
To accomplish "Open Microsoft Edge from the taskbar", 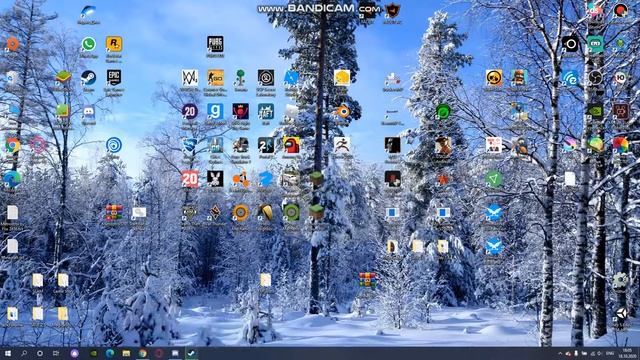I will click(110, 353).
